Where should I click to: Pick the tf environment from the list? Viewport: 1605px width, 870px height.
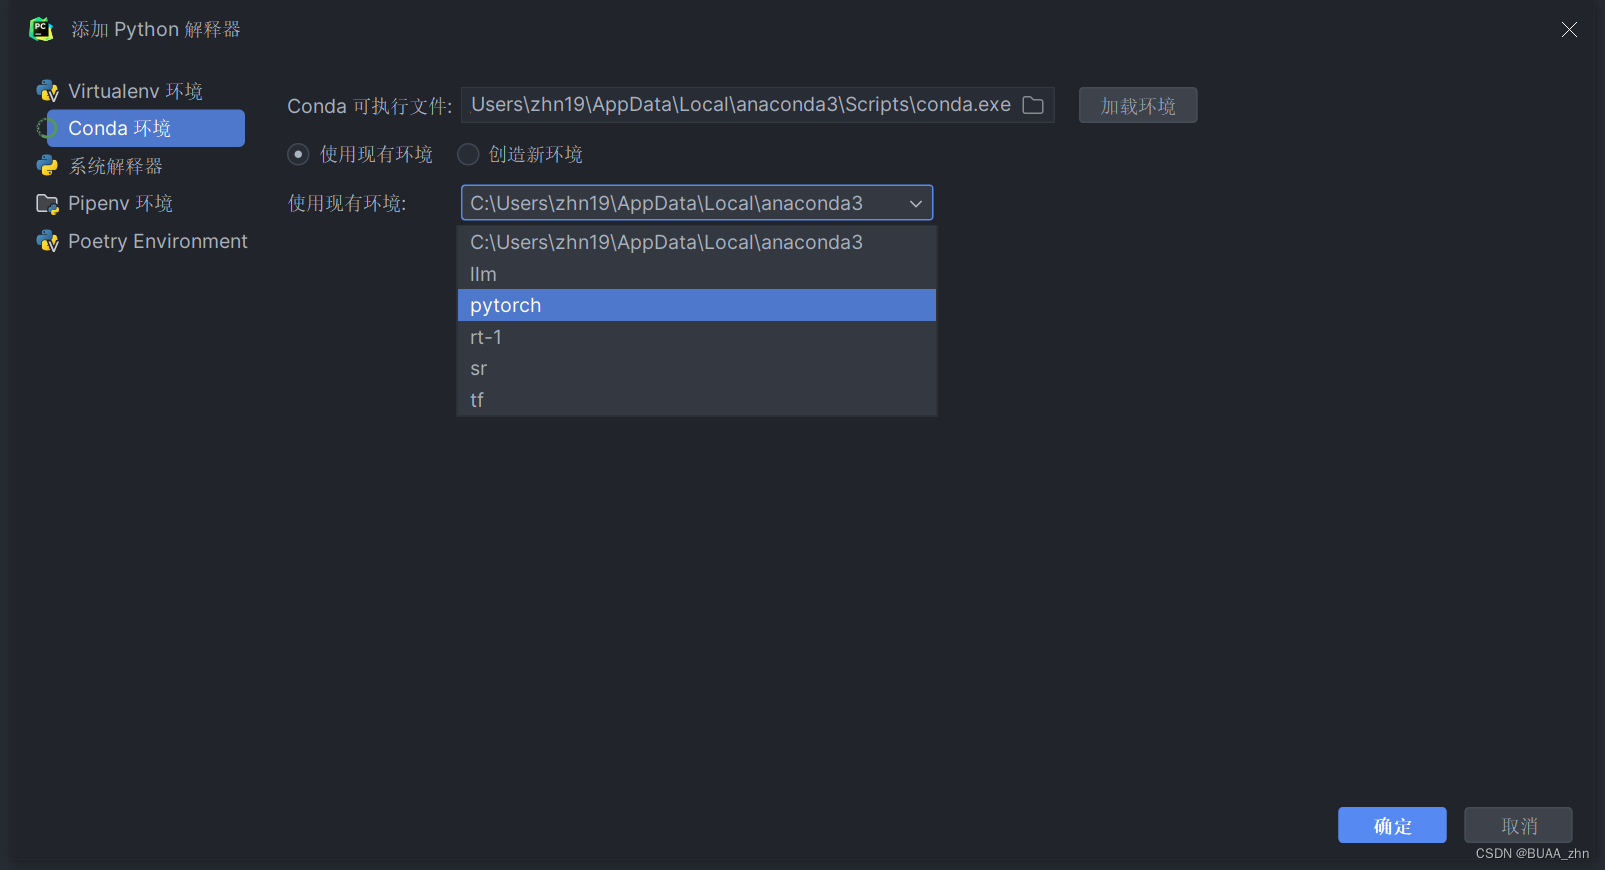click(x=697, y=400)
